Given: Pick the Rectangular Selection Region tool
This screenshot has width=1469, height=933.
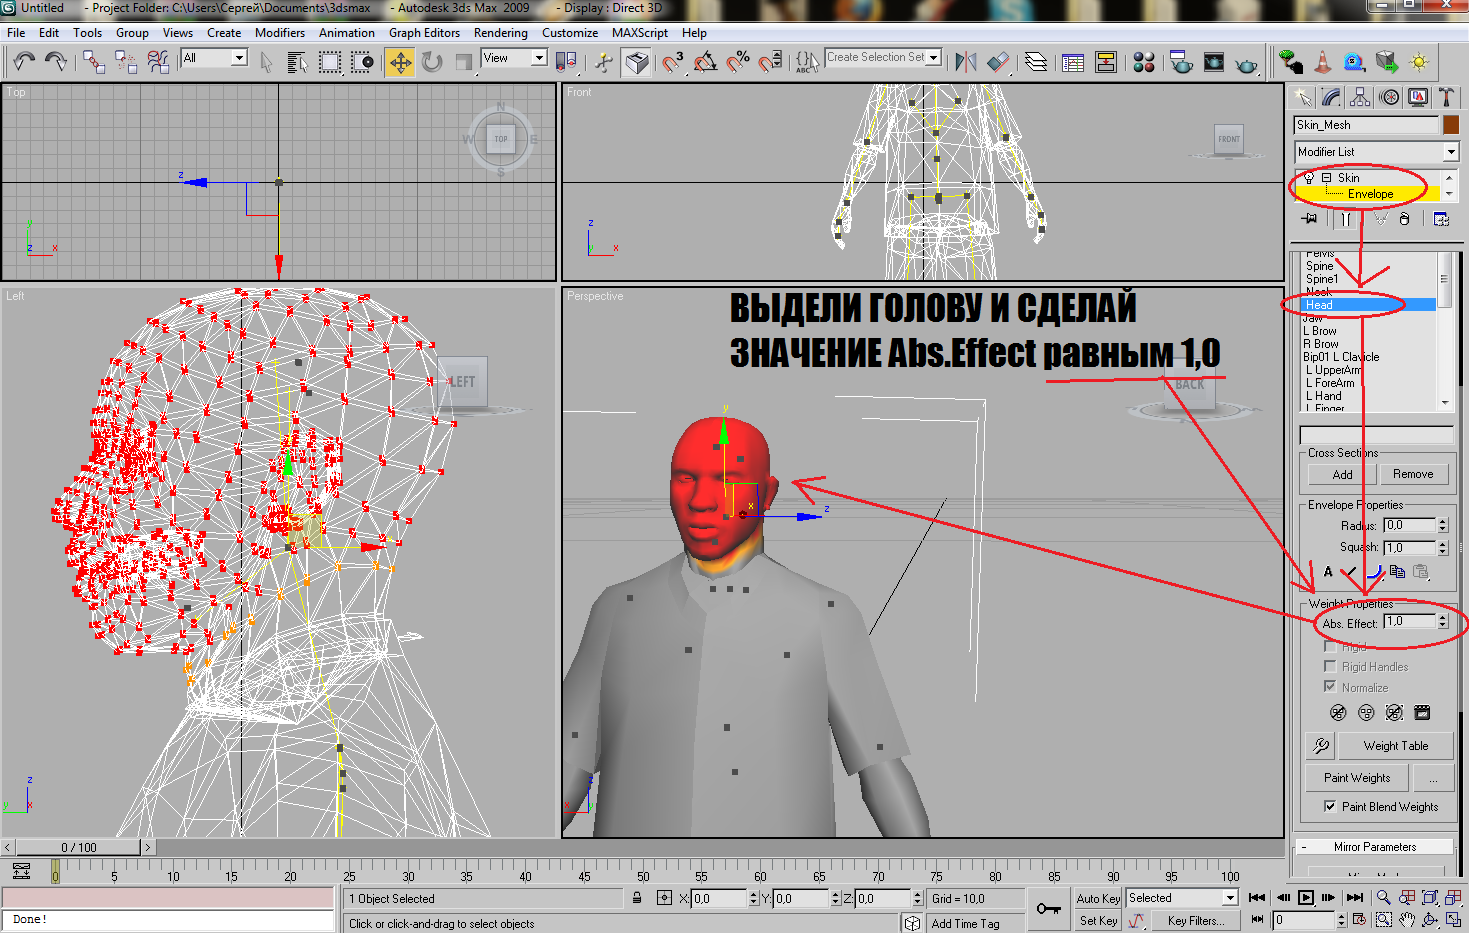Looking at the screenshot, I should [330, 62].
